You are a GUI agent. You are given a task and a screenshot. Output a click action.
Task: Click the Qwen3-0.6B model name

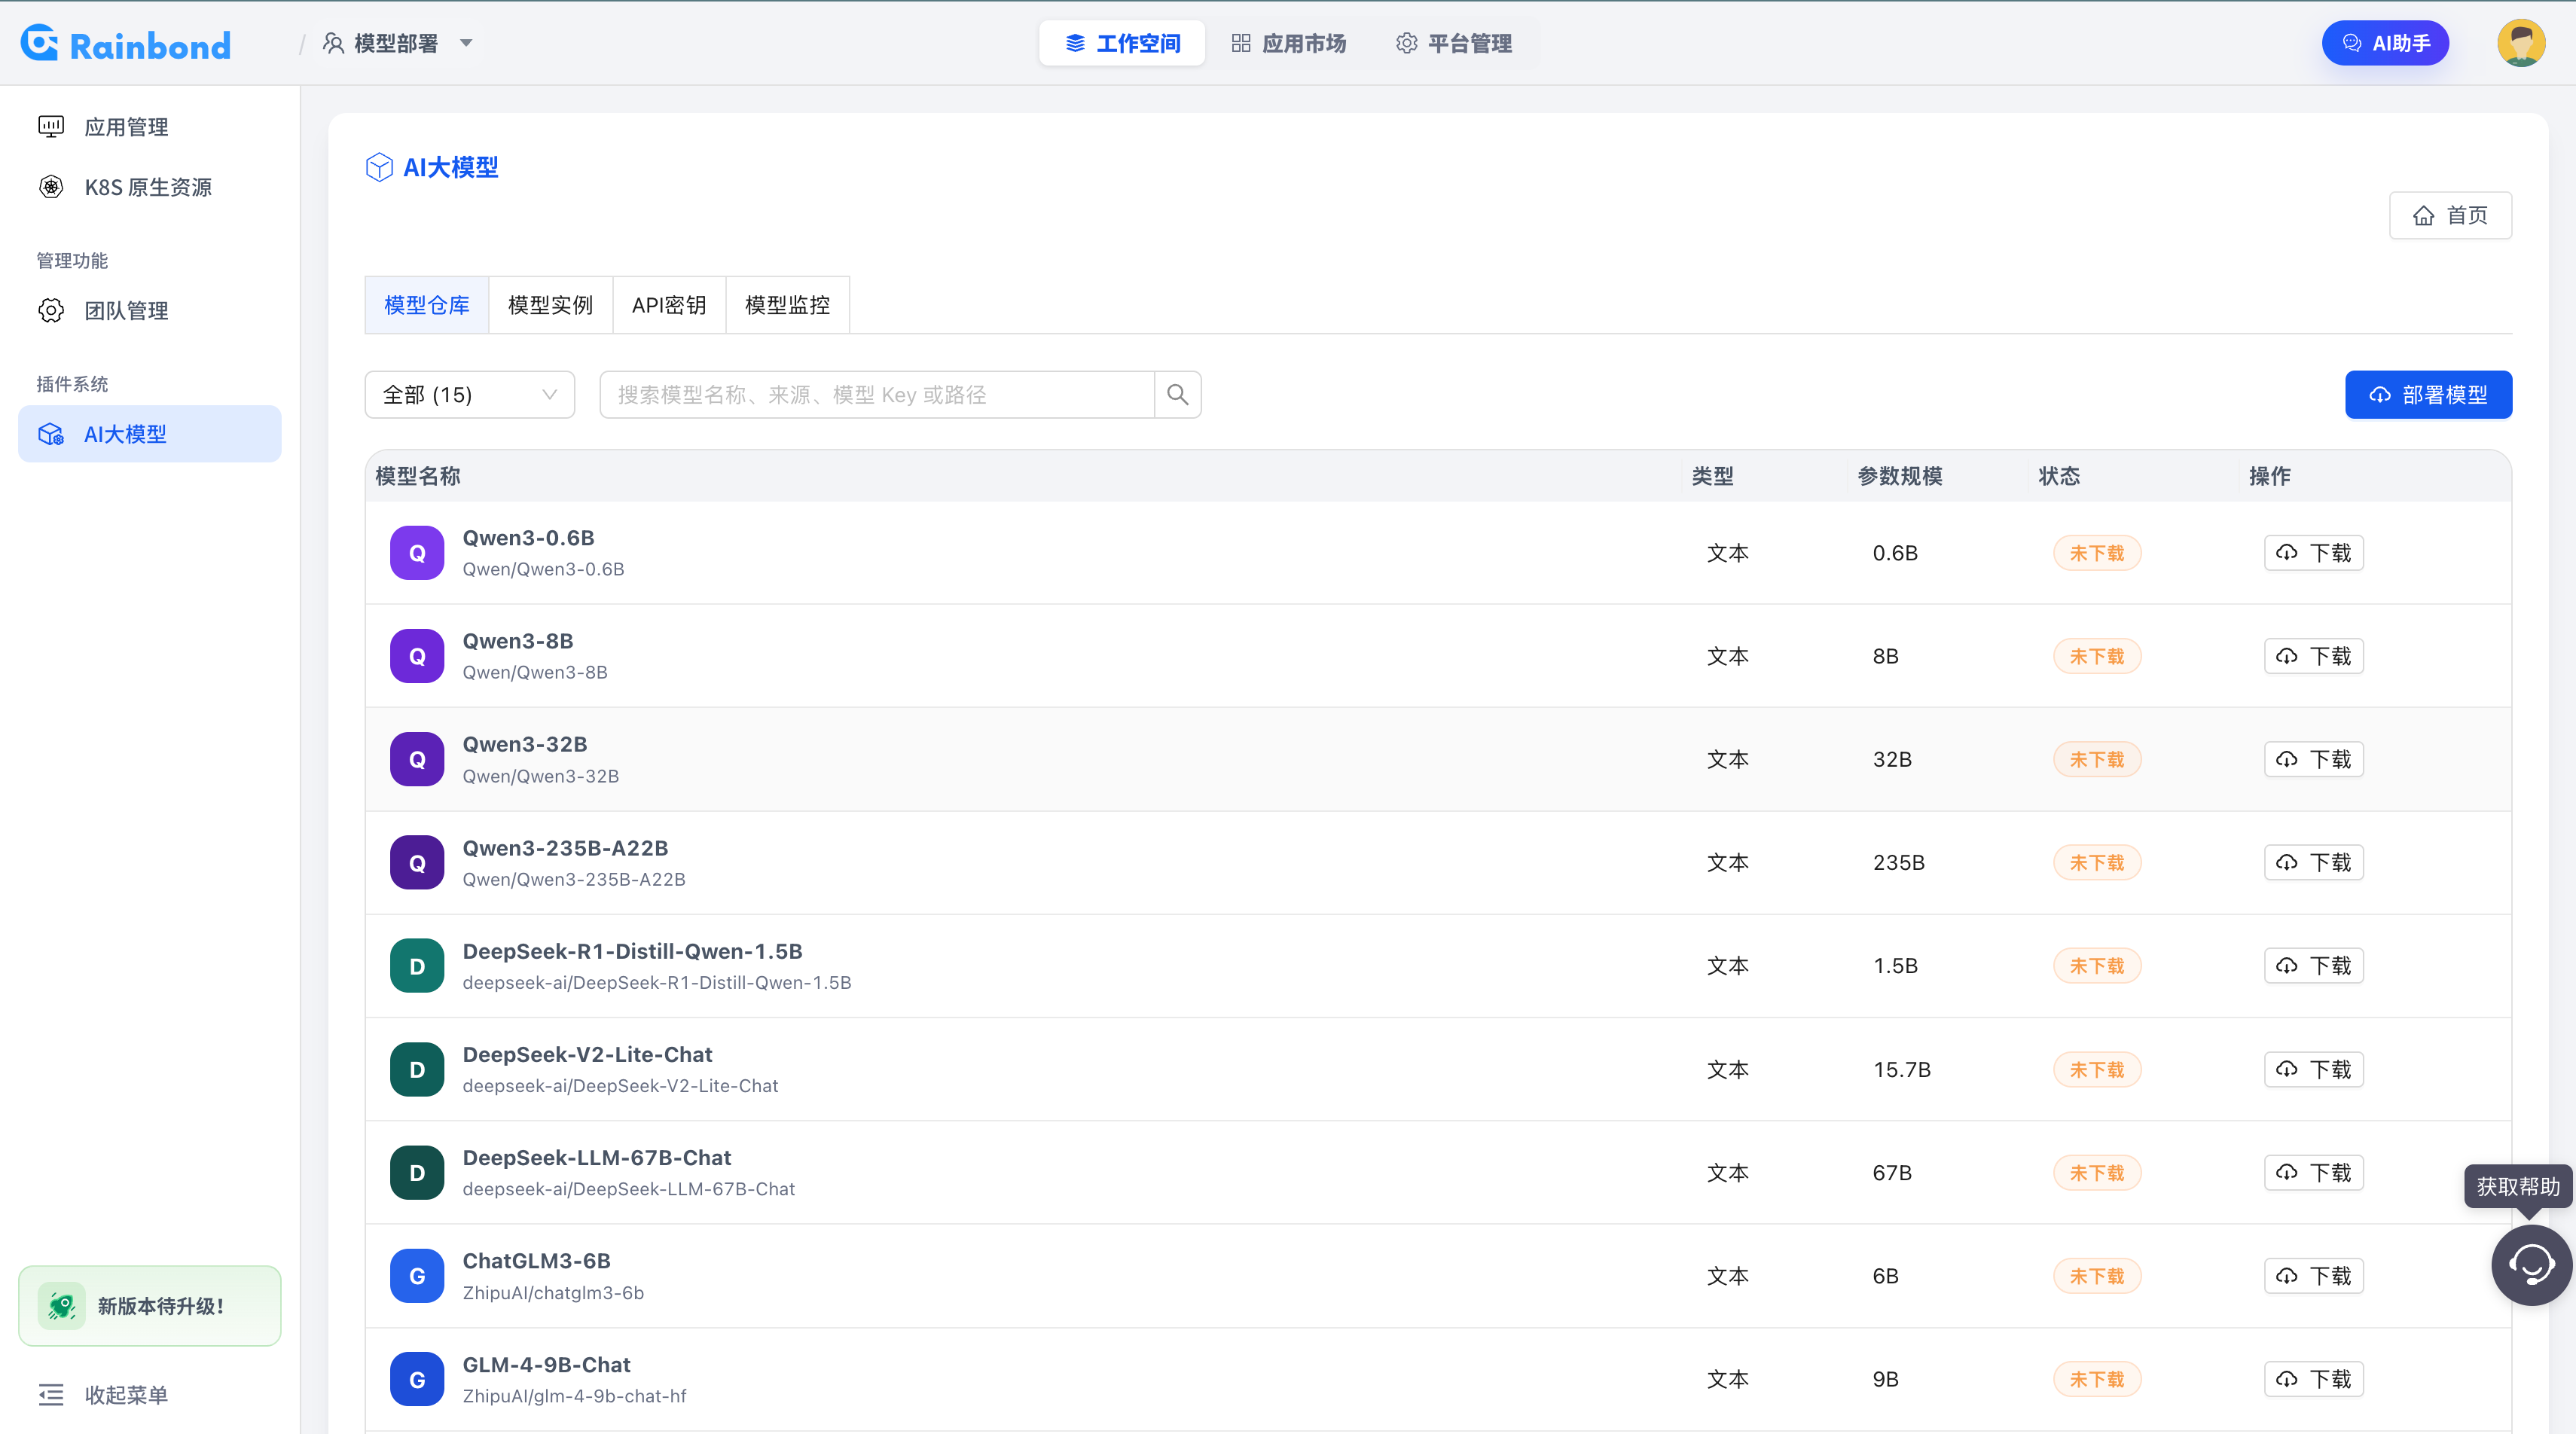(528, 538)
